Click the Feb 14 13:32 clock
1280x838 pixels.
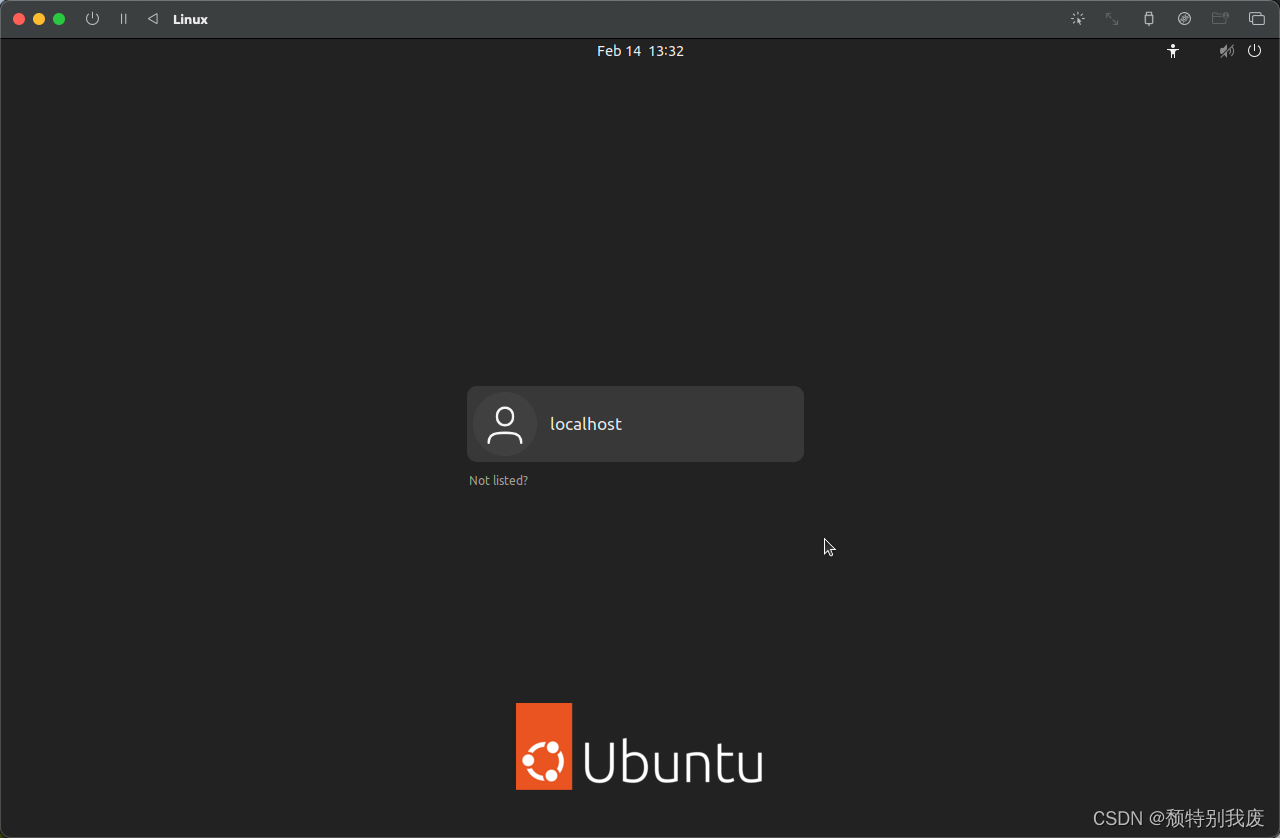640,51
